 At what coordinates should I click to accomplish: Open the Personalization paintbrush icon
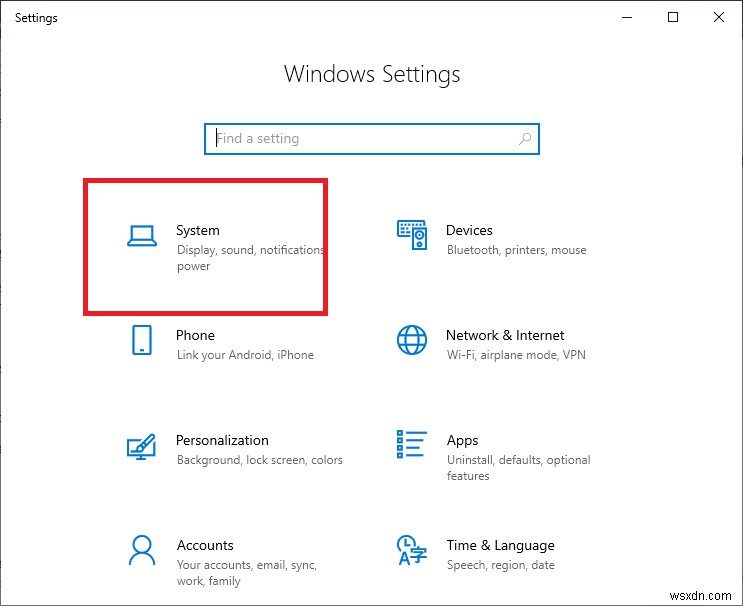141,446
